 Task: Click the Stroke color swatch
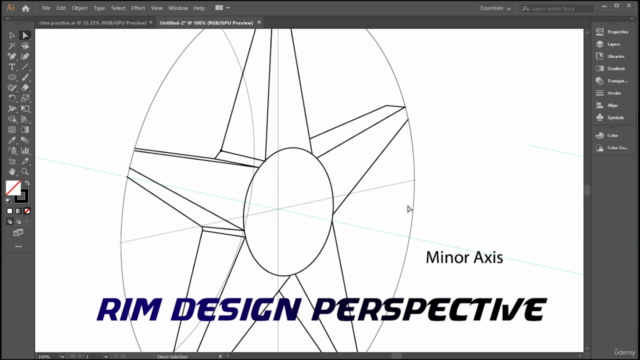[22, 197]
